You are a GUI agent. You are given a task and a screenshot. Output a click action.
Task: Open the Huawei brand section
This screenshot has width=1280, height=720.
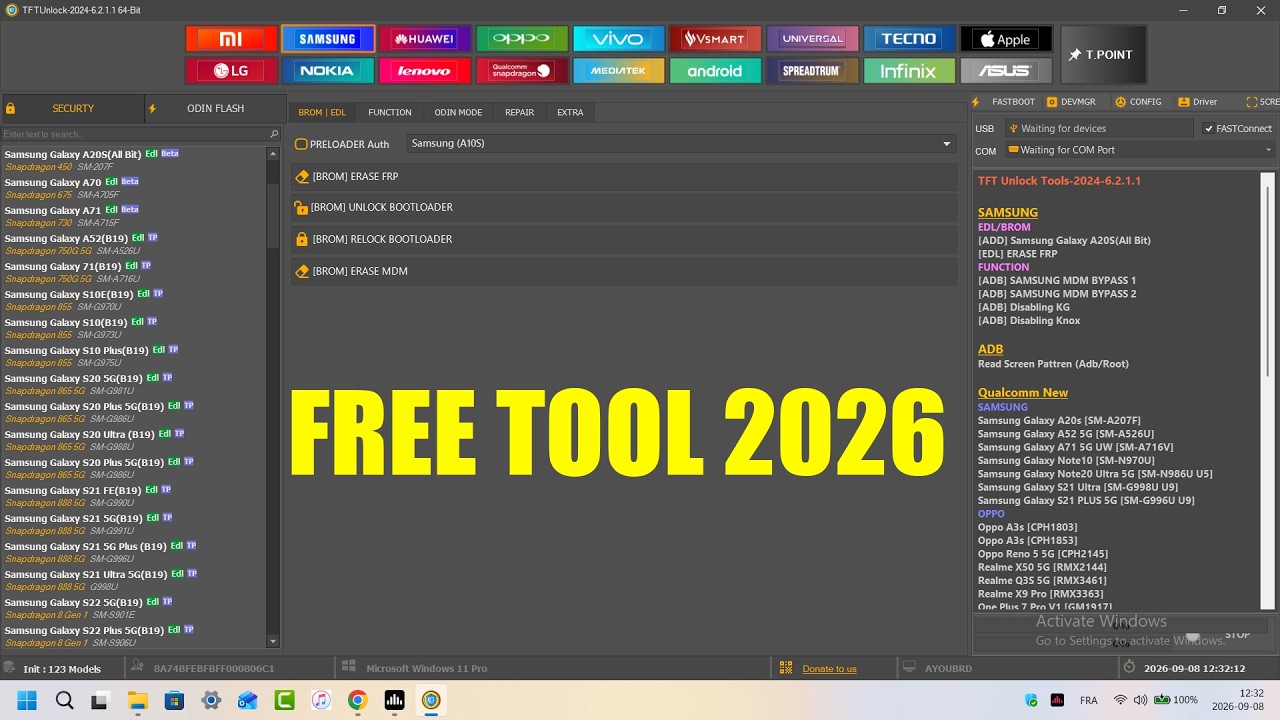point(425,39)
